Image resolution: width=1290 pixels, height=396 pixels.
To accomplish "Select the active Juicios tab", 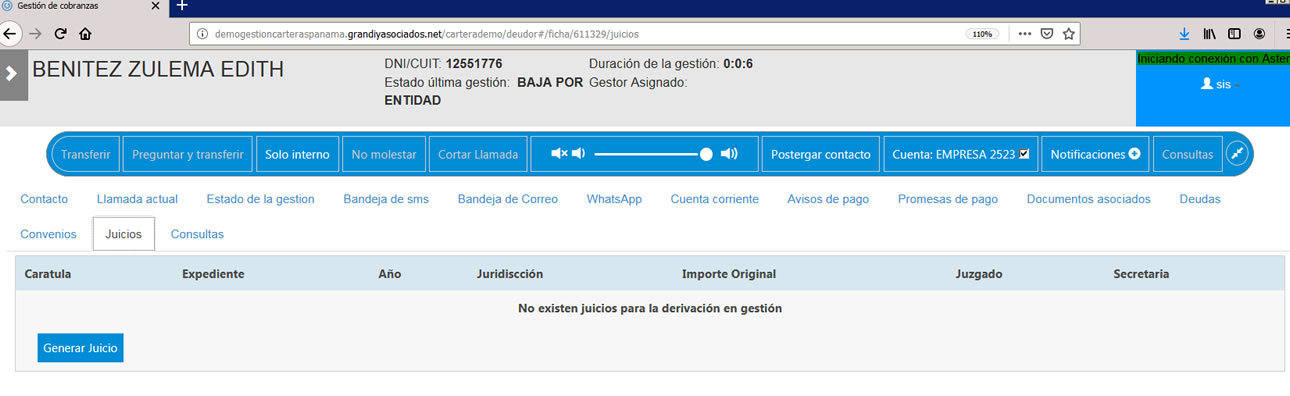I will tap(123, 234).
